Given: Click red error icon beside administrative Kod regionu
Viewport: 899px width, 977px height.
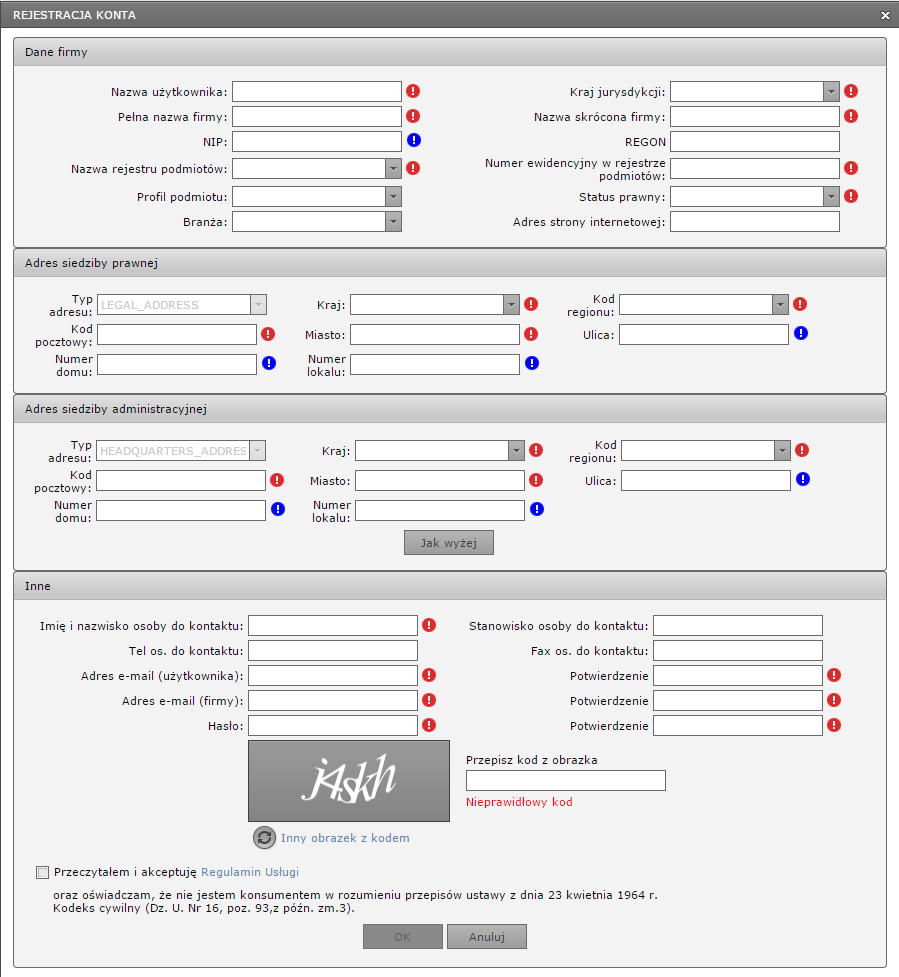Looking at the screenshot, I should pos(802,450).
